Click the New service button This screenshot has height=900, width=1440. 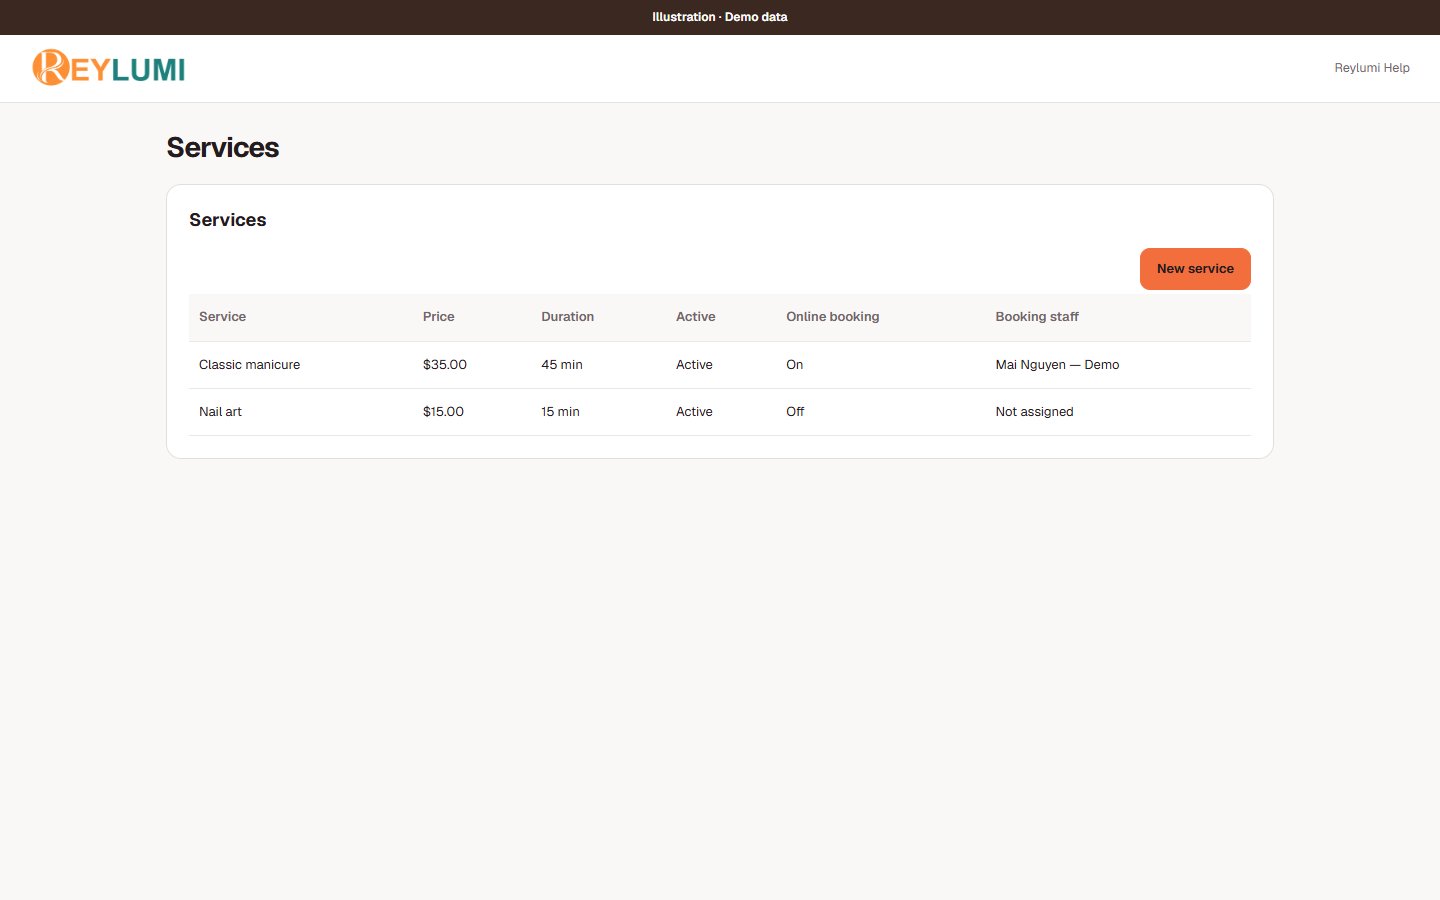1195,269
